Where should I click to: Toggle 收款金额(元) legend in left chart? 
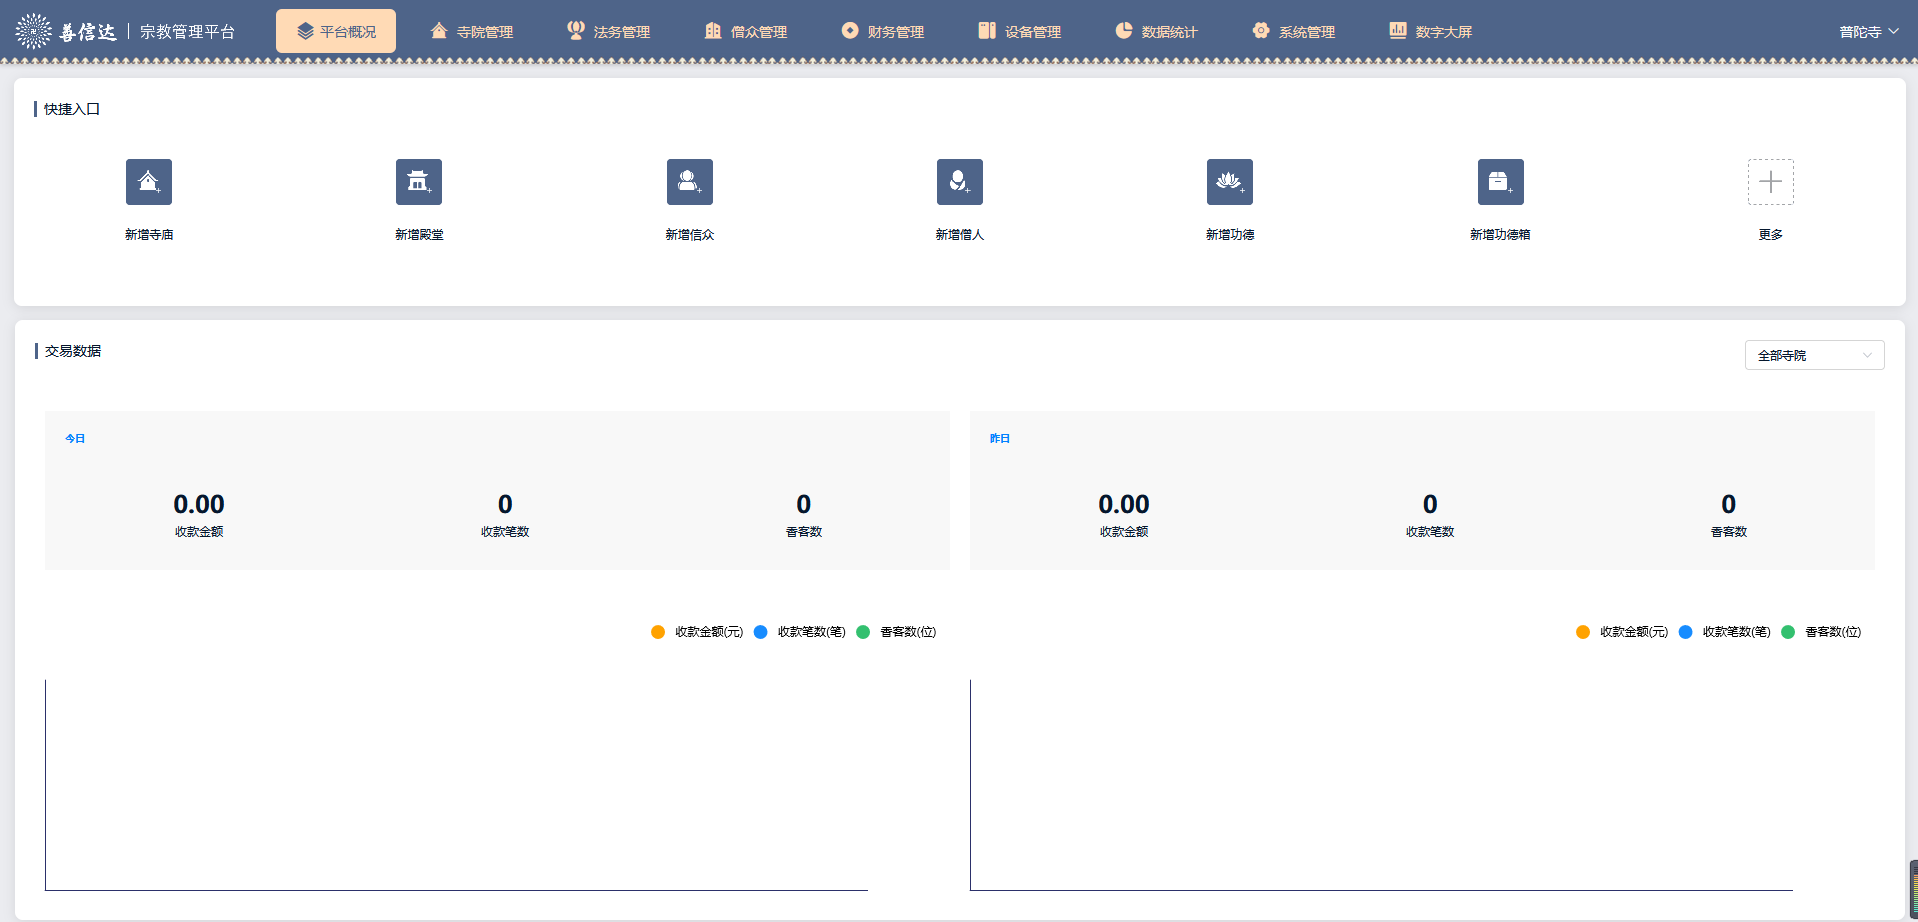coord(698,632)
